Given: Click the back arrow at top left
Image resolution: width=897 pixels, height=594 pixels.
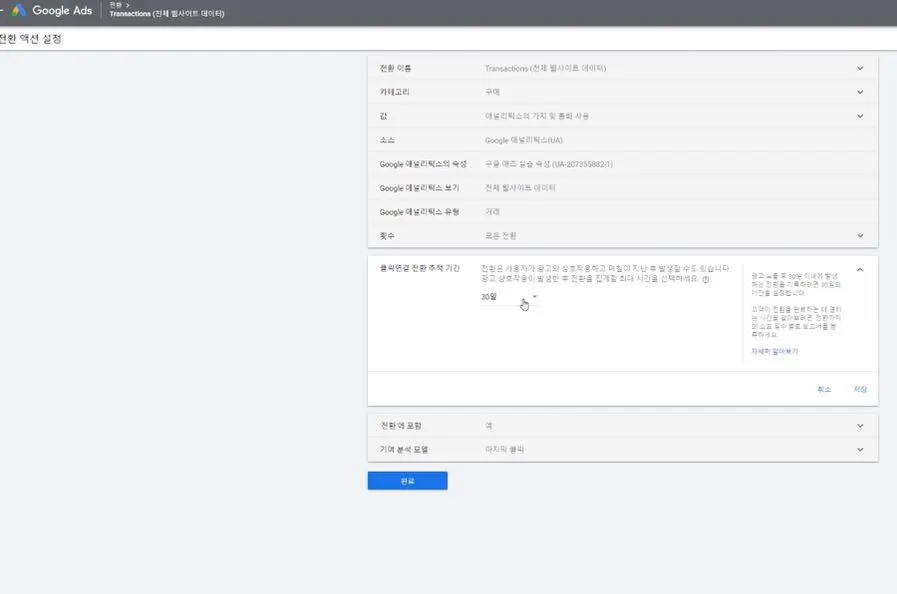Looking at the screenshot, I should point(5,11).
